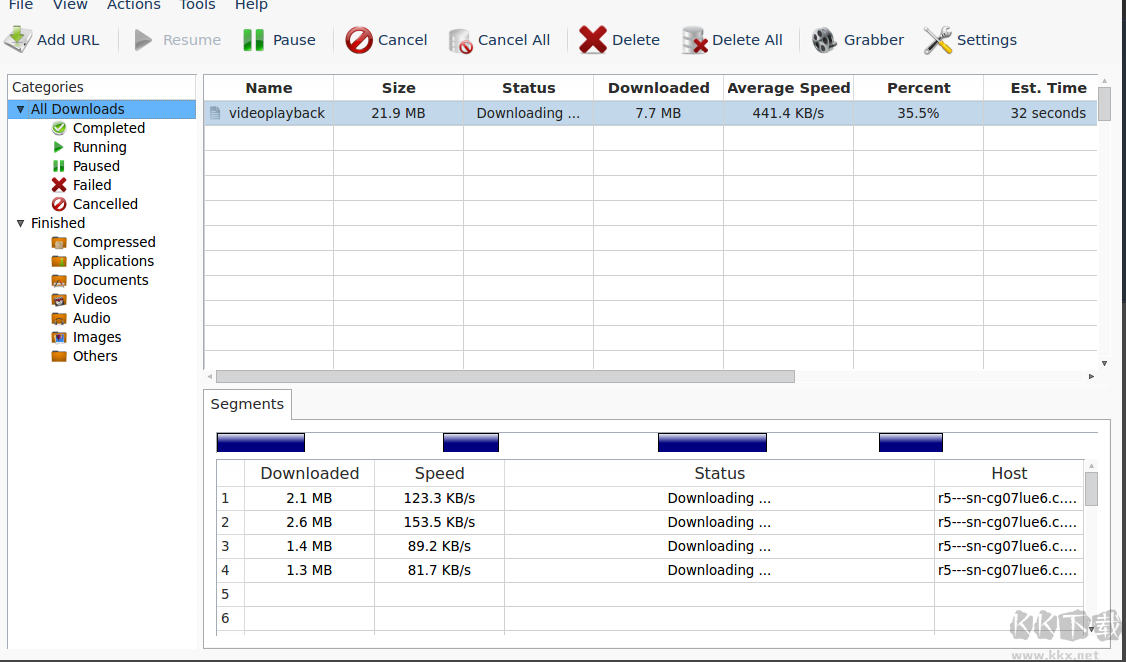Click the Cancel All icon
The width and height of the screenshot is (1126, 662).
point(460,40)
